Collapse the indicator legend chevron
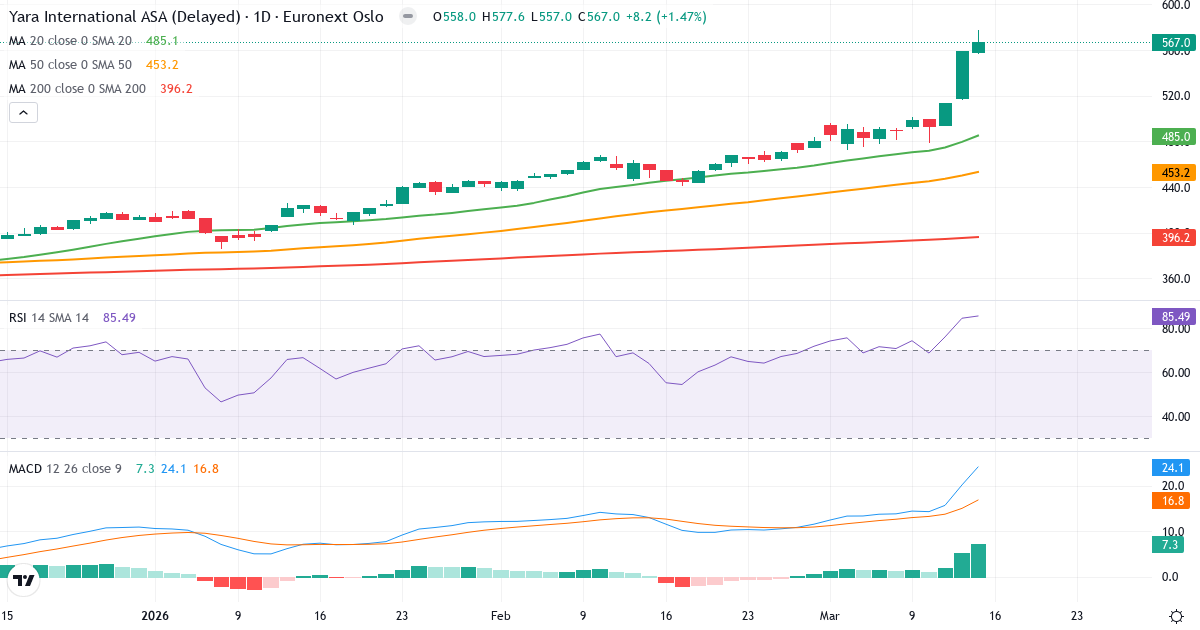This screenshot has width=1200, height=630. (x=23, y=113)
